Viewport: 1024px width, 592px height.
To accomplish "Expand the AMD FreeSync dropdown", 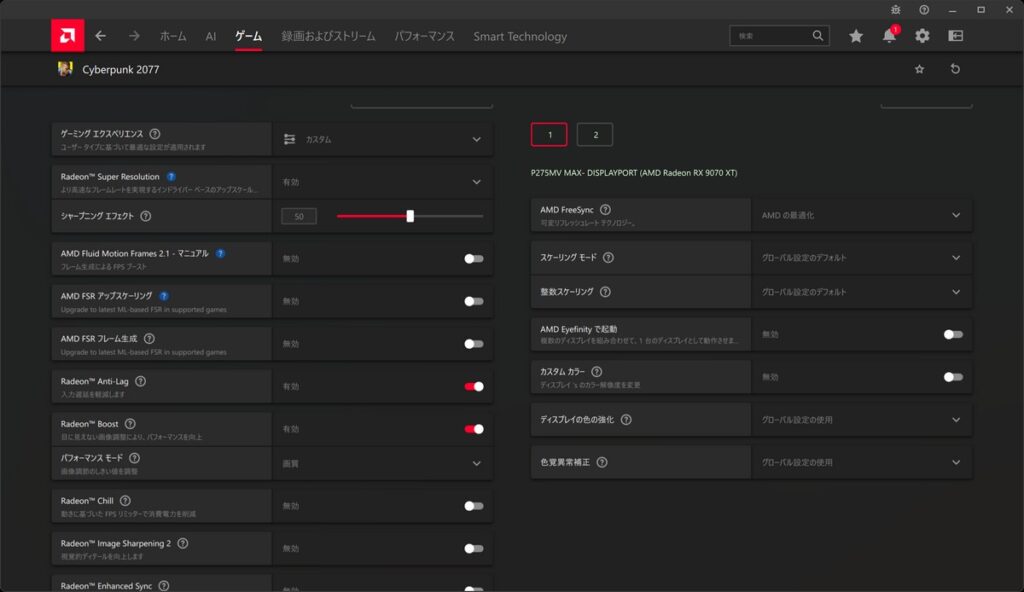I will tap(956, 215).
